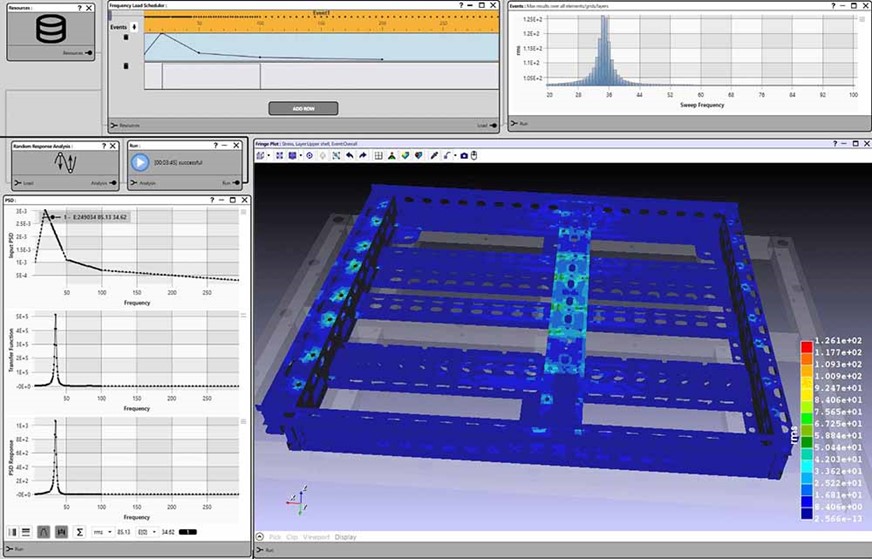872x559 pixels.
Task: Click the Sigma summation icon in PSD panel
Action: tap(80, 532)
